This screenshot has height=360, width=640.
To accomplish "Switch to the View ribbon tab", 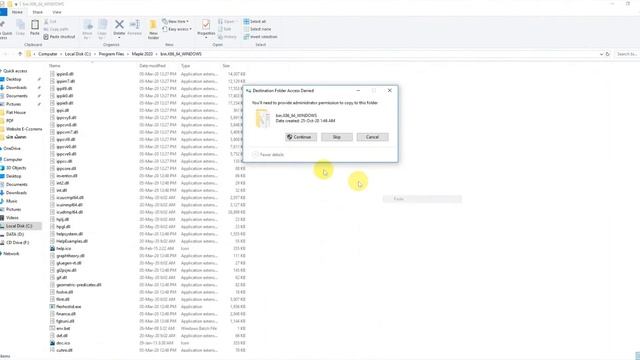I will pyautogui.click(x=57, y=12).
